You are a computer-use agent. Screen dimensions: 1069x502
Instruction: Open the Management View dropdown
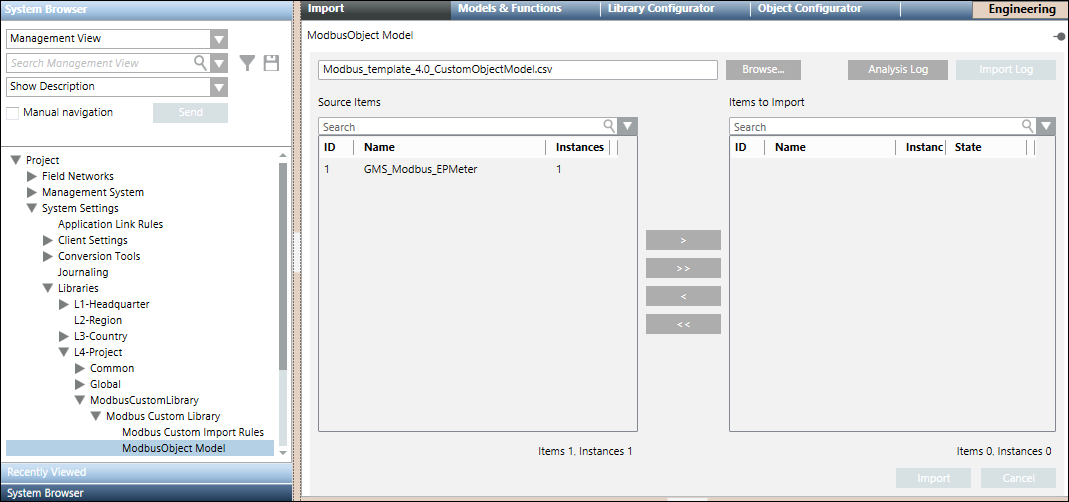[219, 39]
